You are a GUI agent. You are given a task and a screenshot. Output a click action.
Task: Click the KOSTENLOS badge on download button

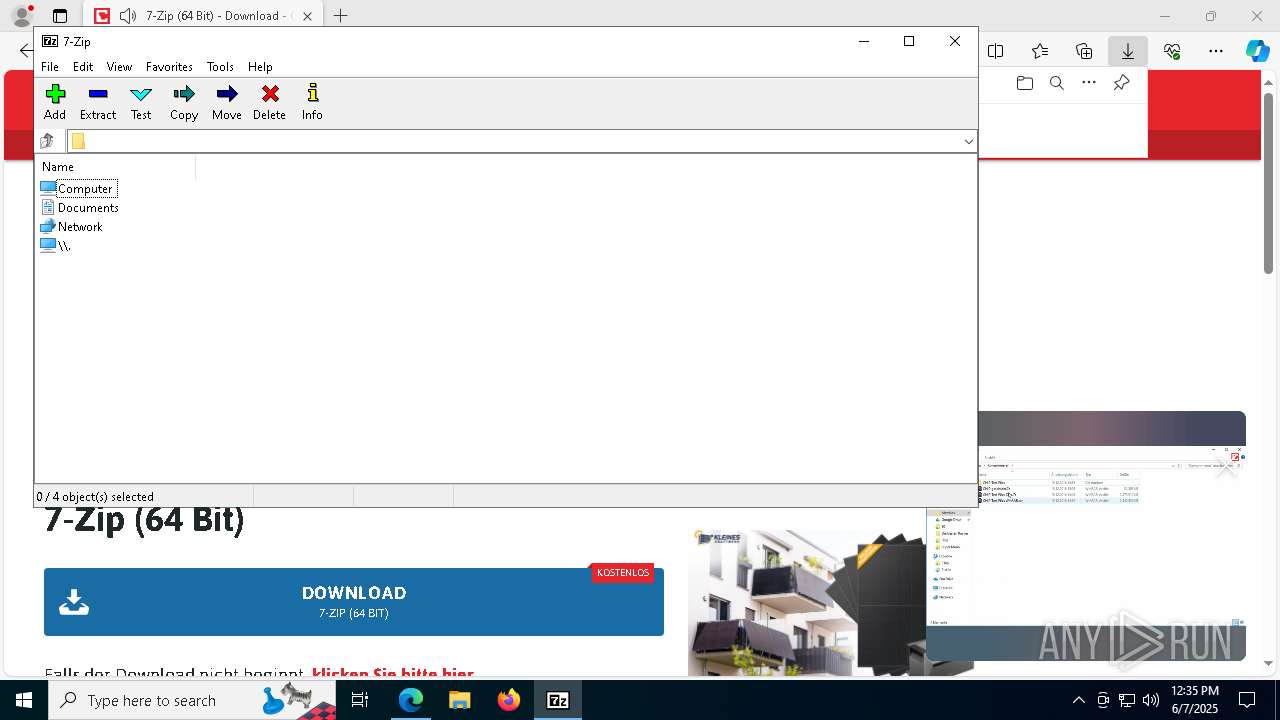623,573
